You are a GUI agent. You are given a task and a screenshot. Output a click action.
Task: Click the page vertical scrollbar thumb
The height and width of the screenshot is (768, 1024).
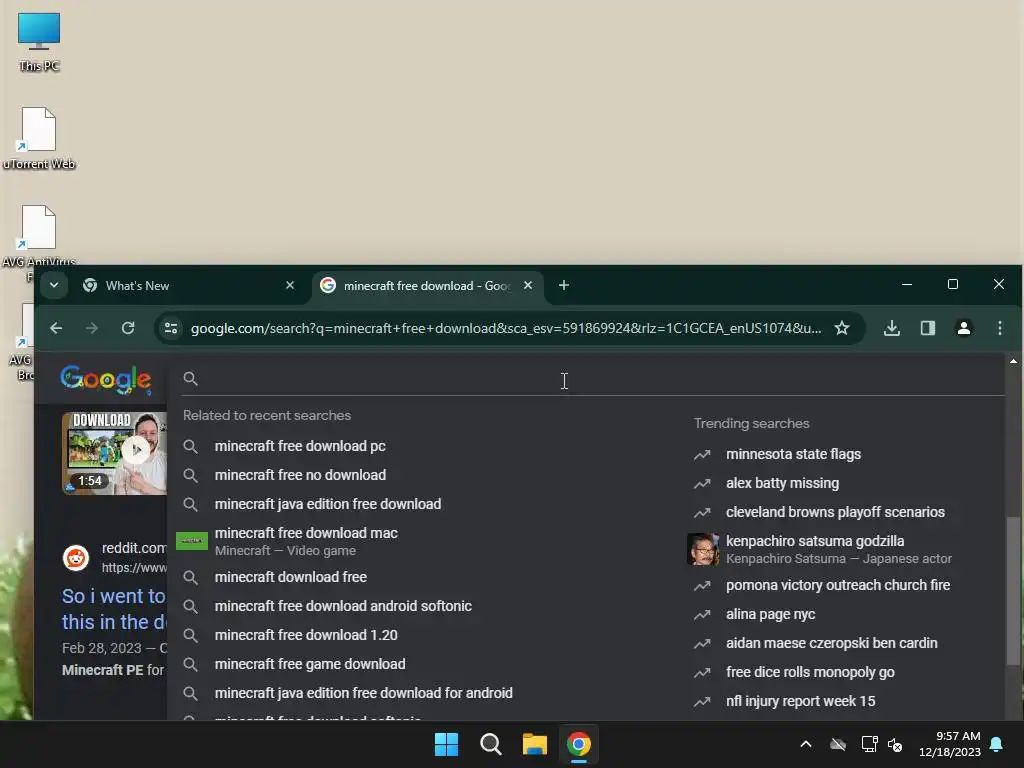[x=1013, y=591]
